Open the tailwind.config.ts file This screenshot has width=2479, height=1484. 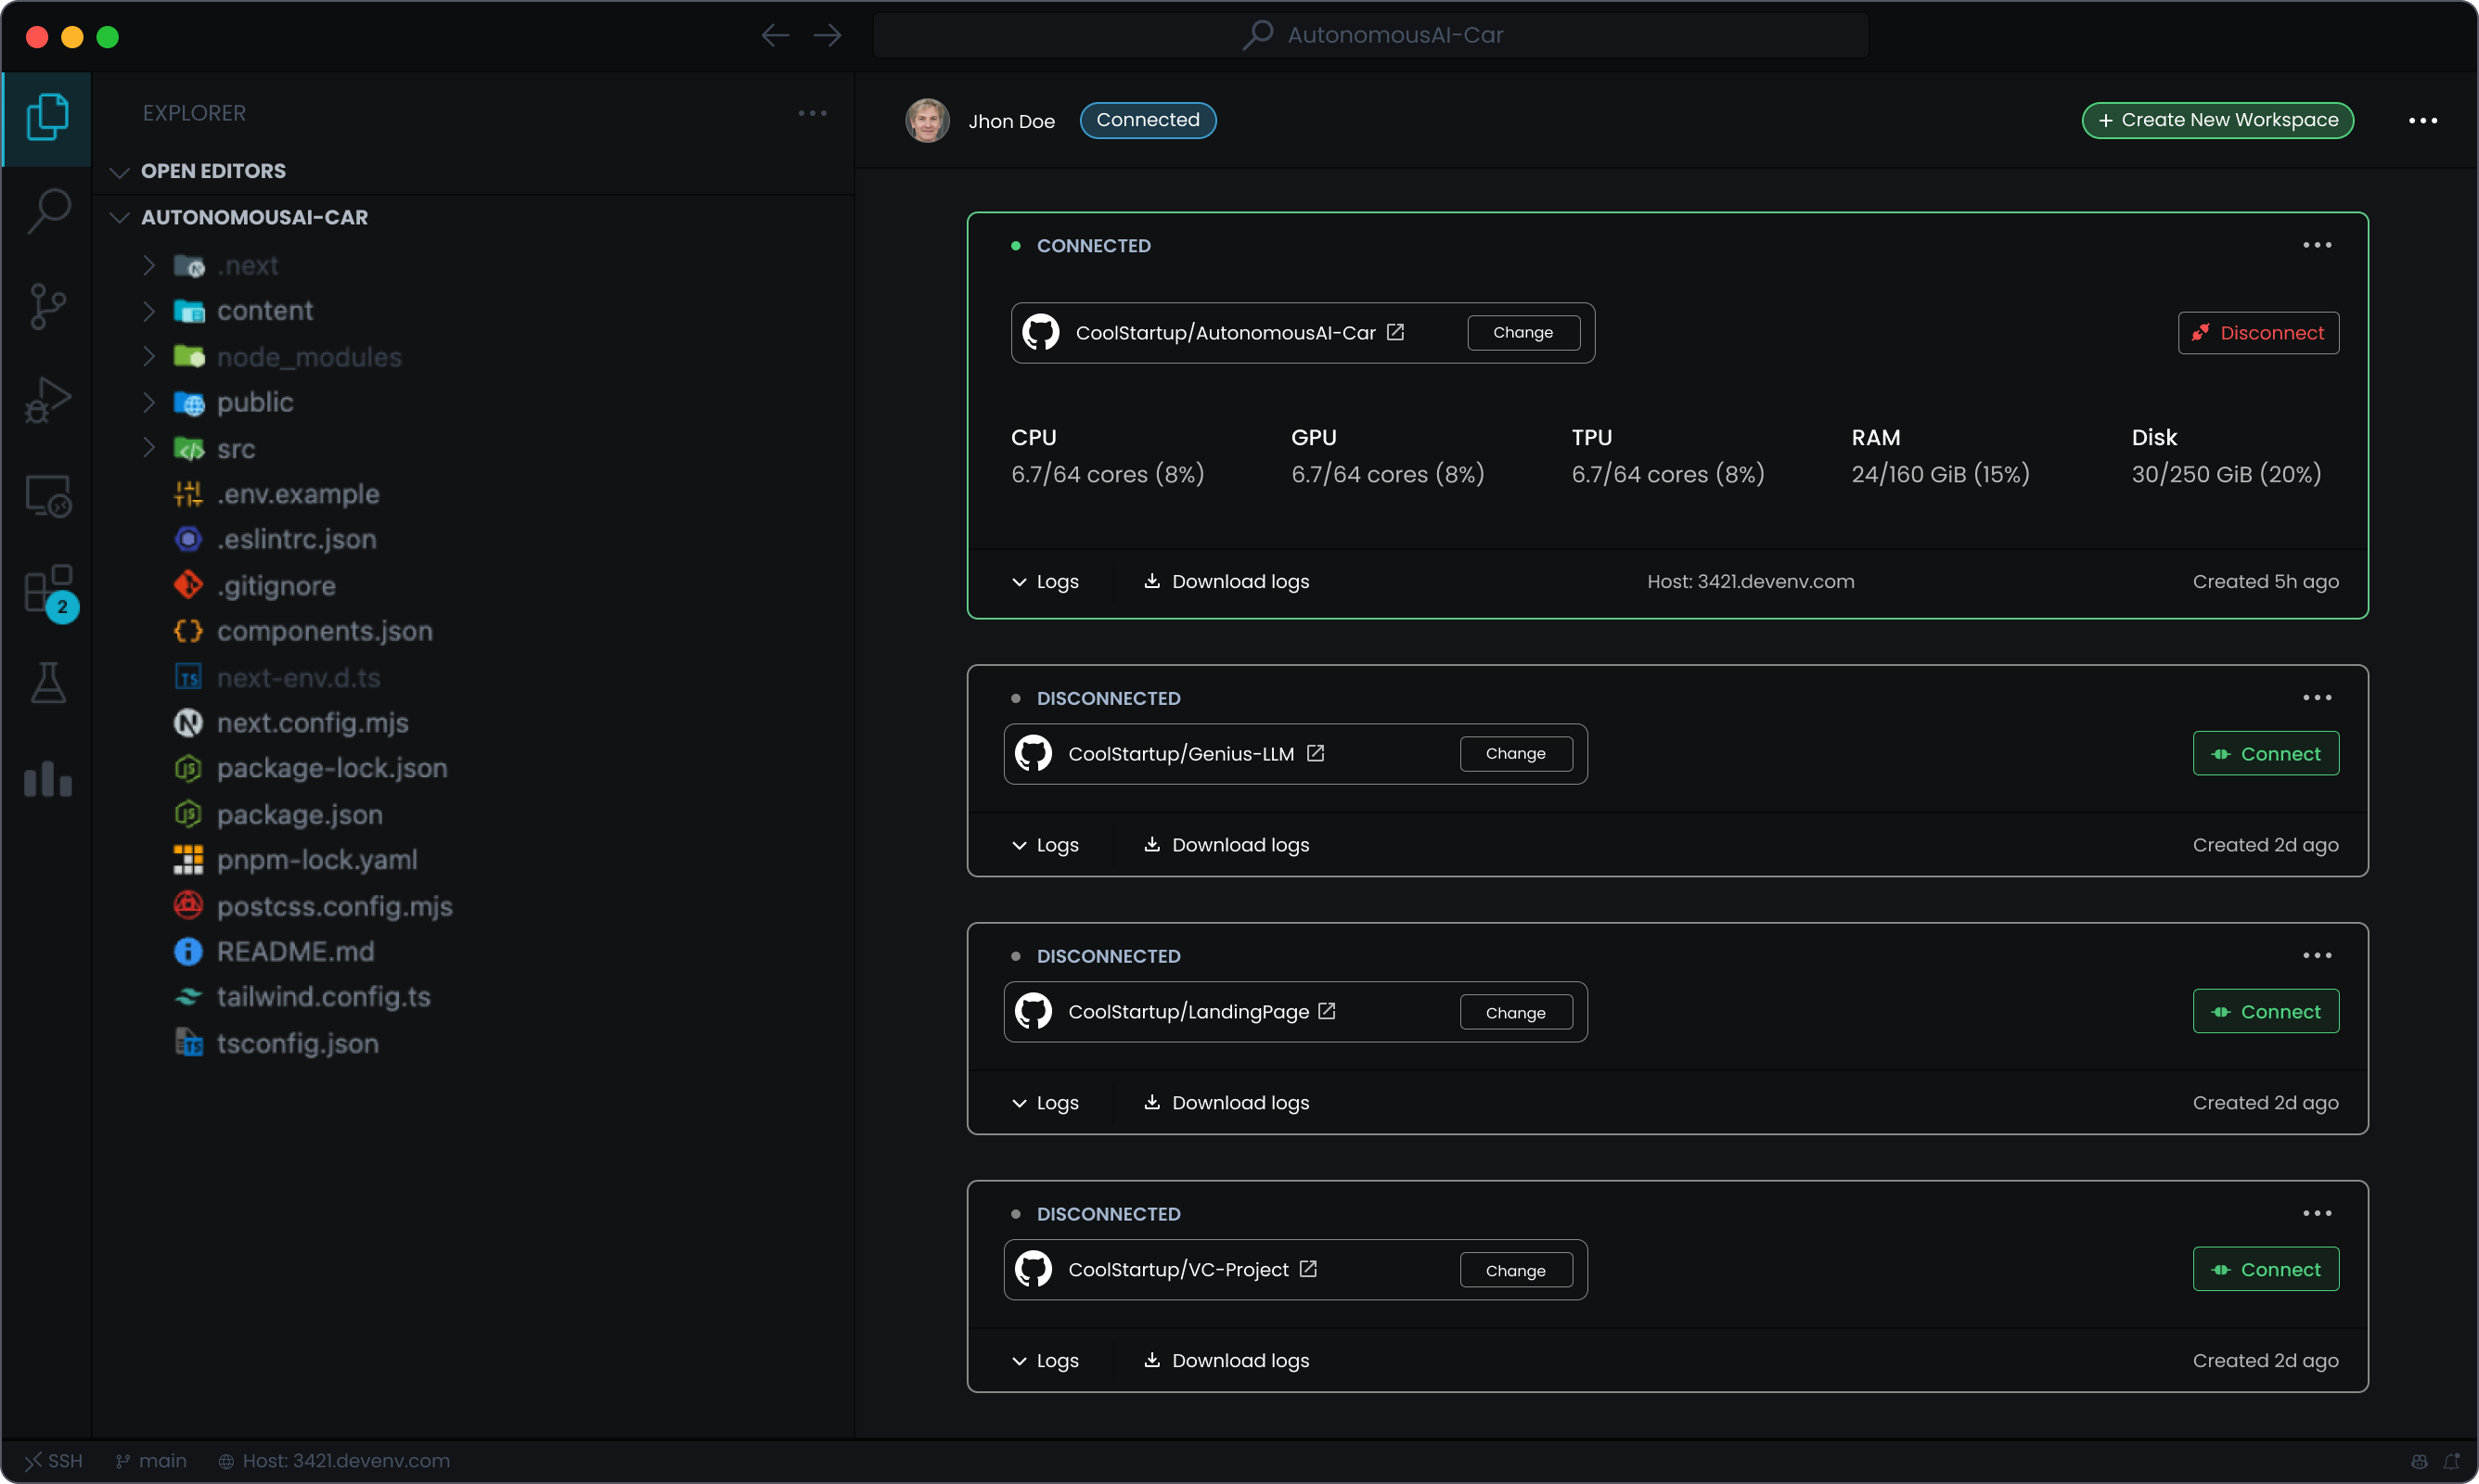pyautogui.click(x=302, y=997)
